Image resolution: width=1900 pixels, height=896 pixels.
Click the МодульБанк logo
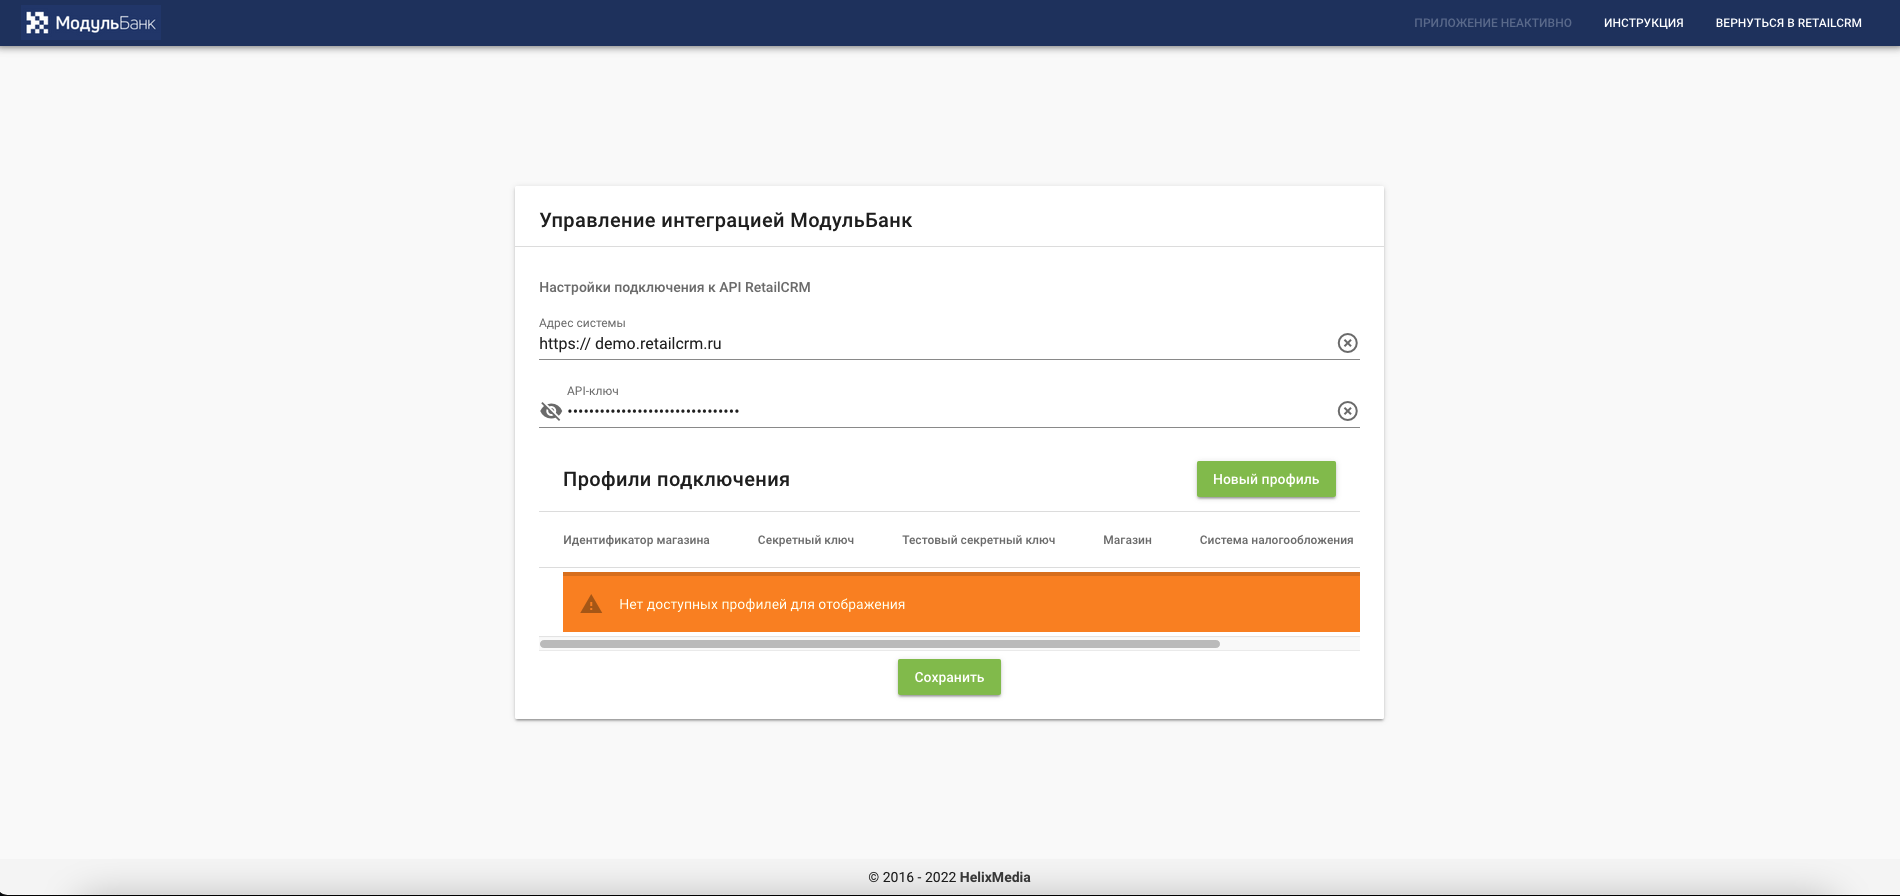(91, 23)
